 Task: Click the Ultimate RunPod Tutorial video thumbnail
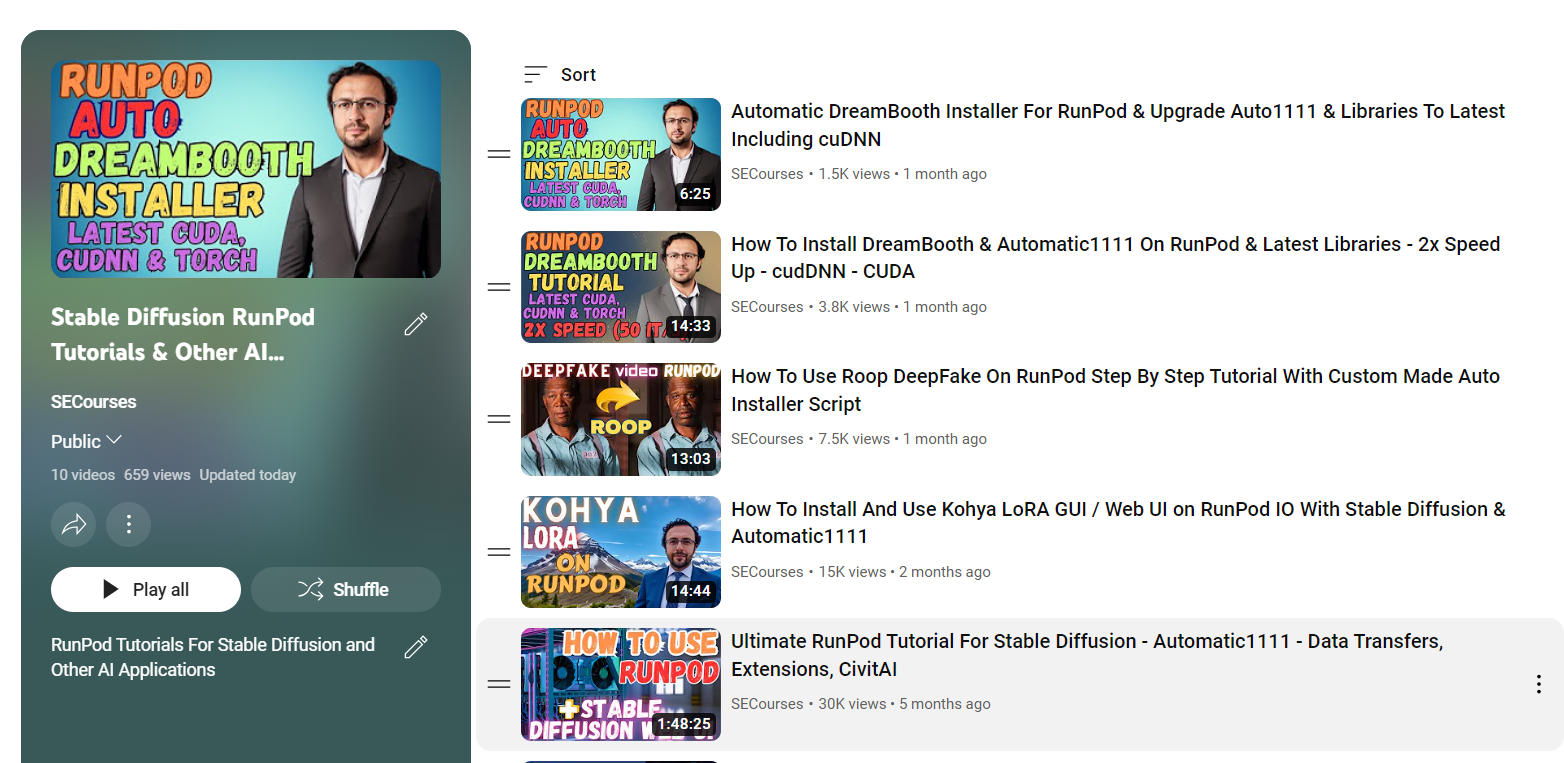point(620,683)
